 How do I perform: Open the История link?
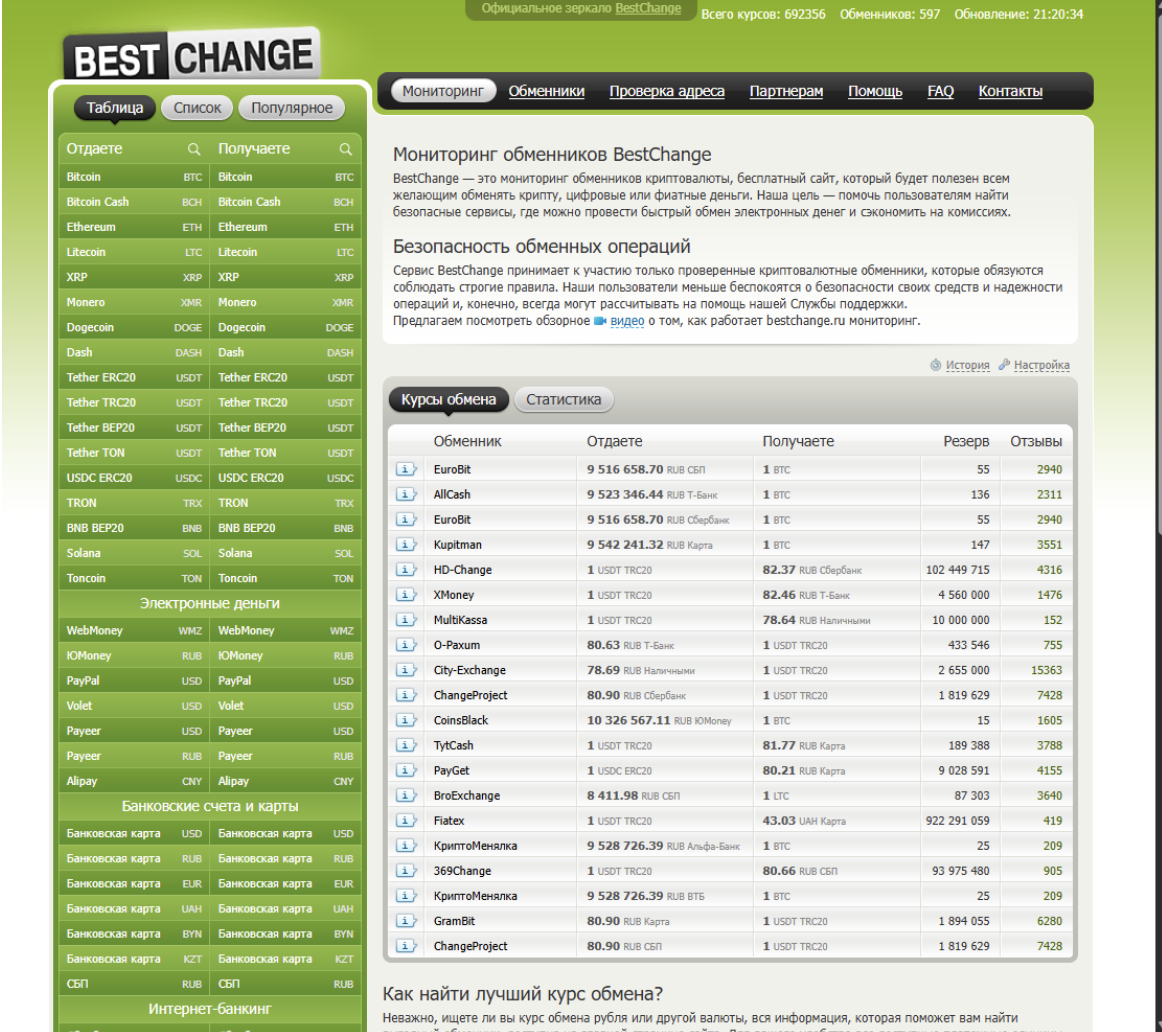click(967, 364)
